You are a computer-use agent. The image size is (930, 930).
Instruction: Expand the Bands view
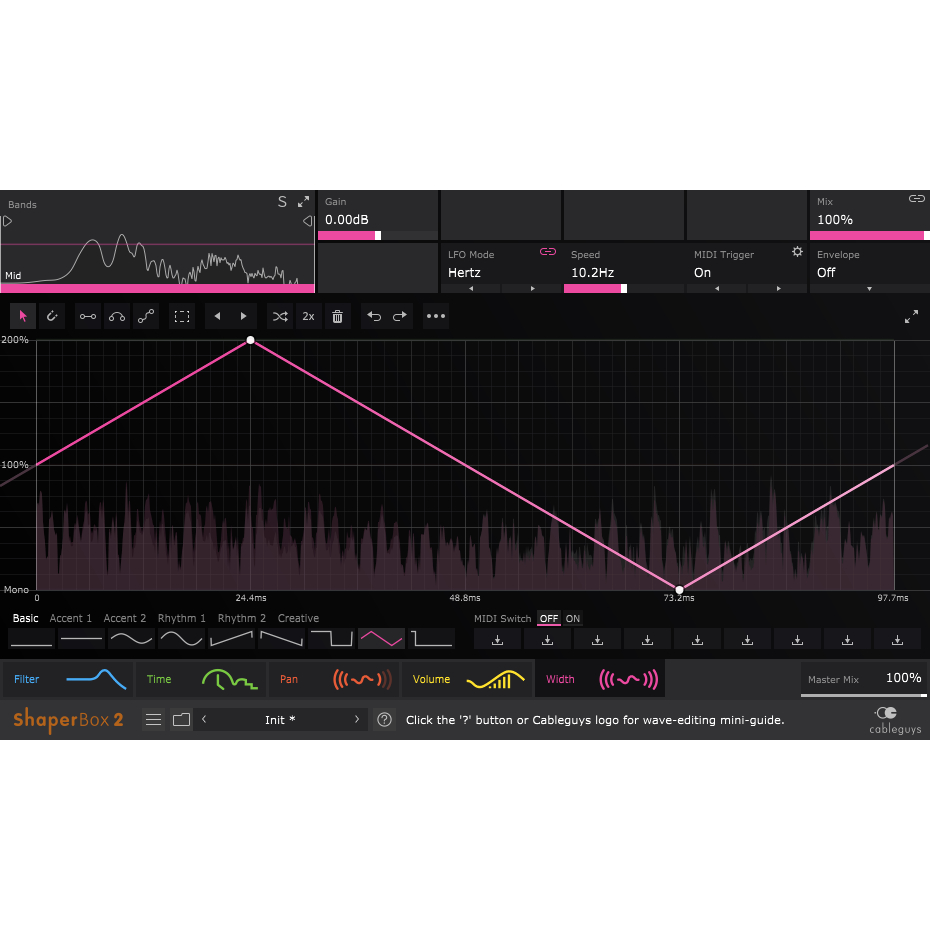tap(304, 202)
